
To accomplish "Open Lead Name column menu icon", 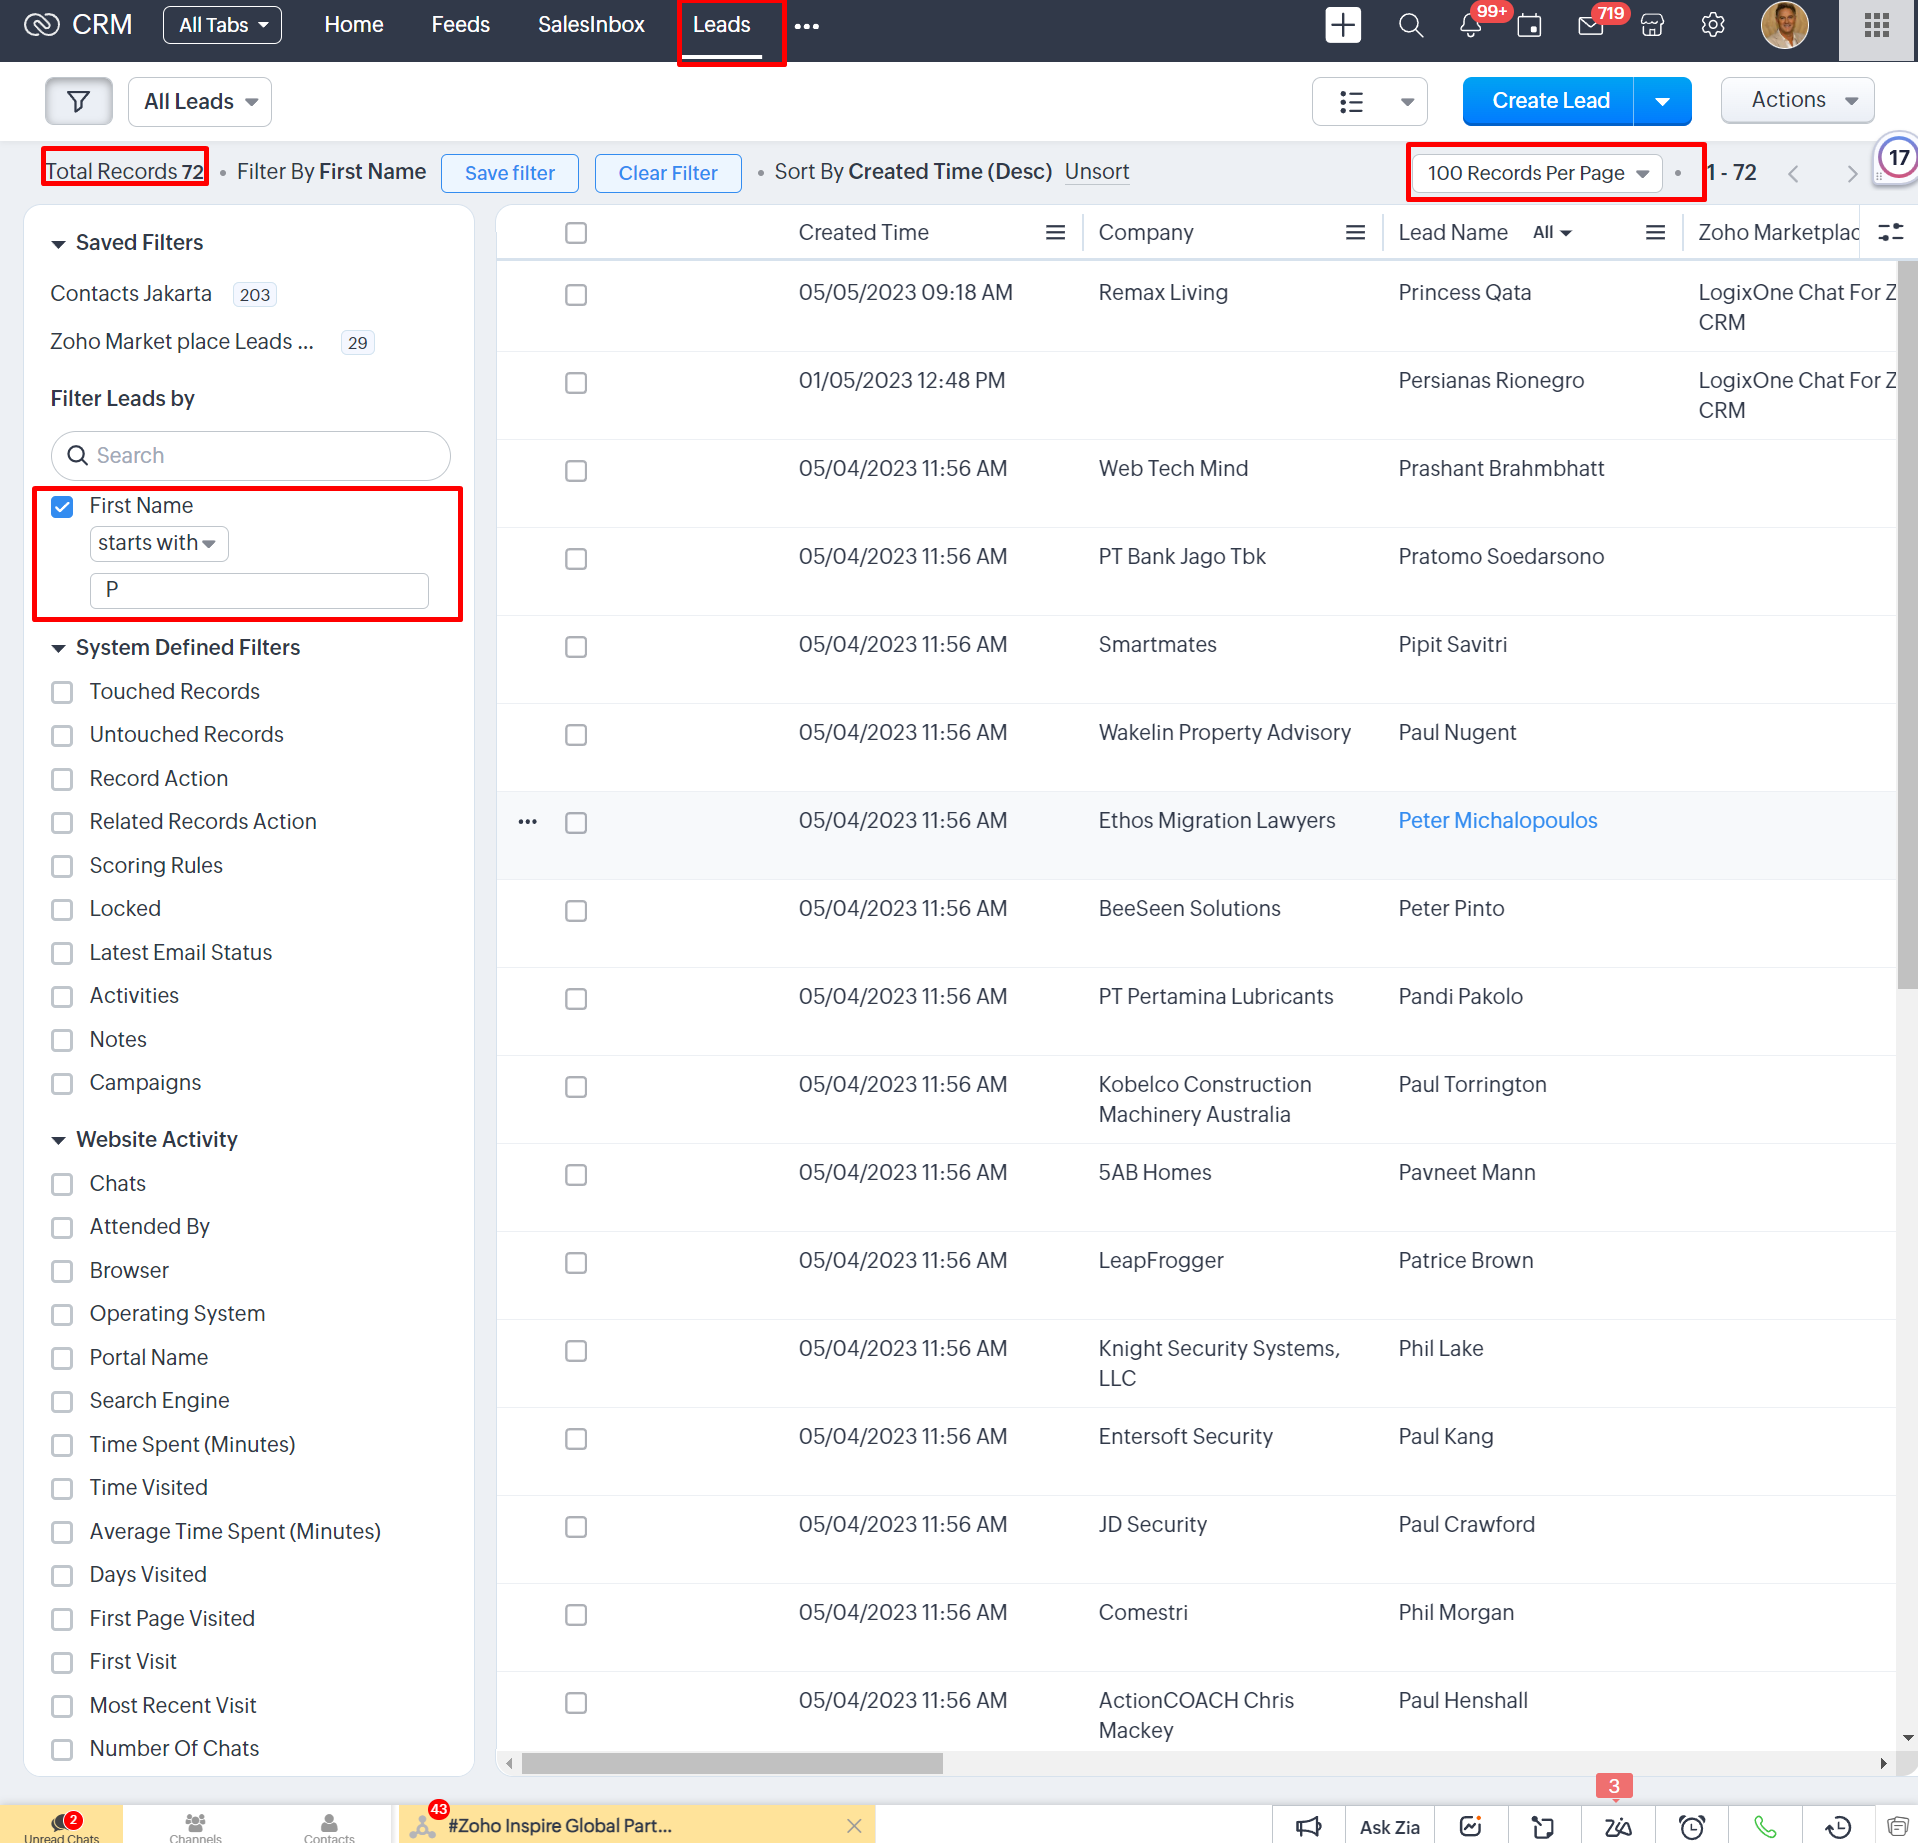I will pyautogui.click(x=1655, y=233).
